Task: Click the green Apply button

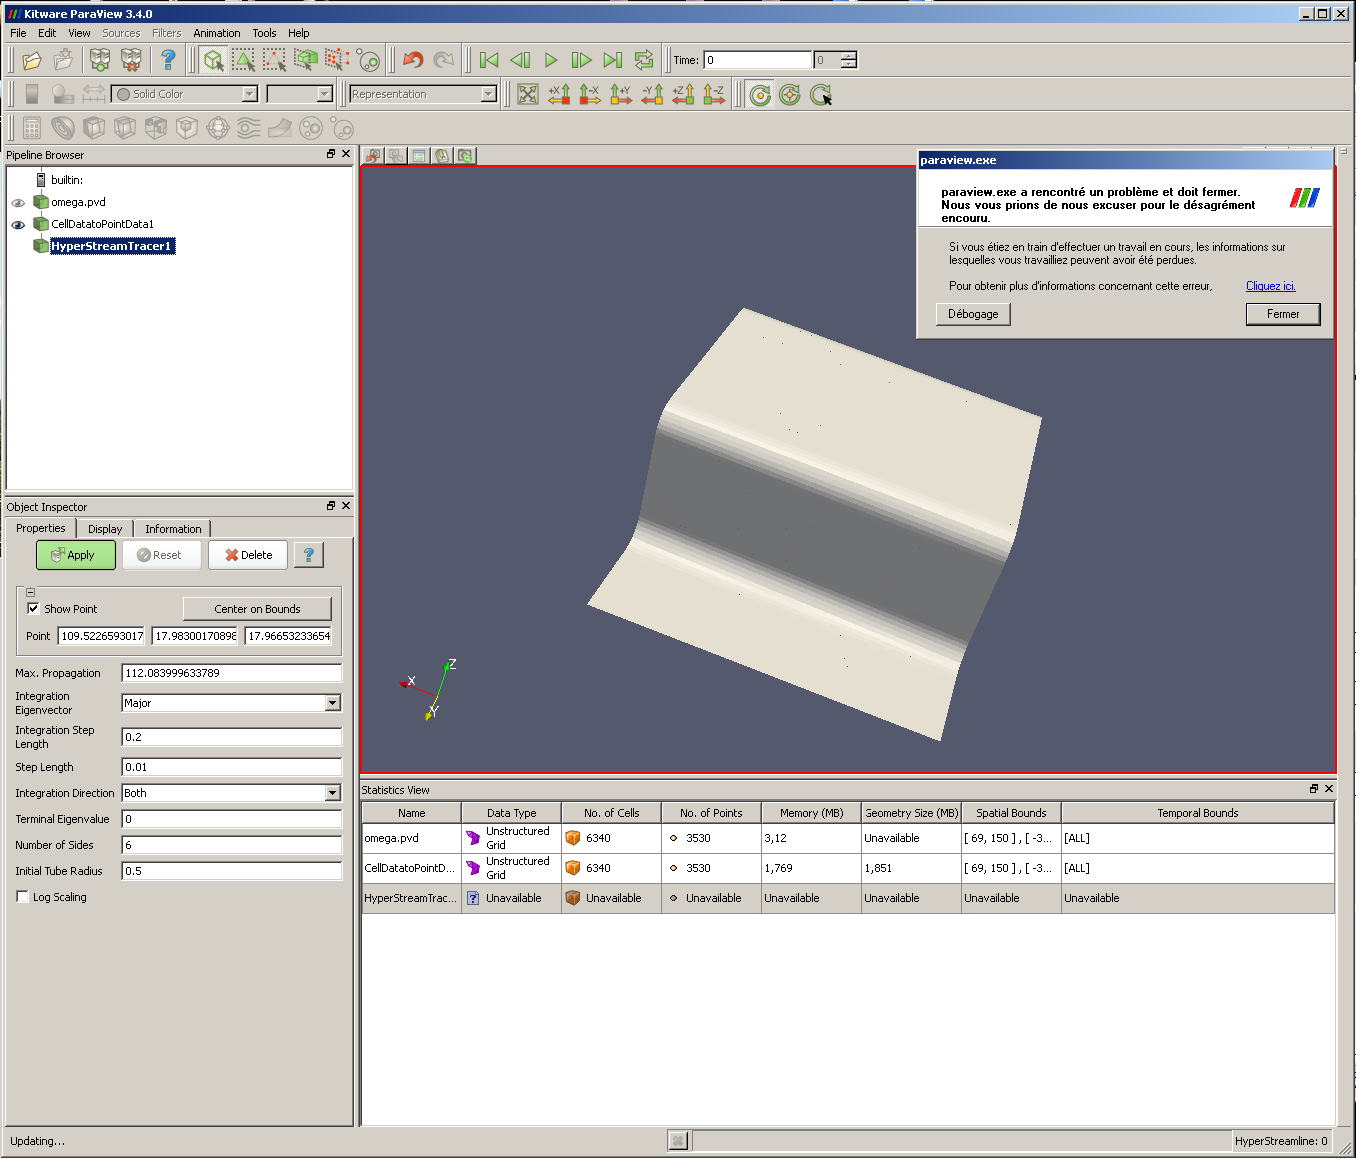Action: (x=76, y=555)
